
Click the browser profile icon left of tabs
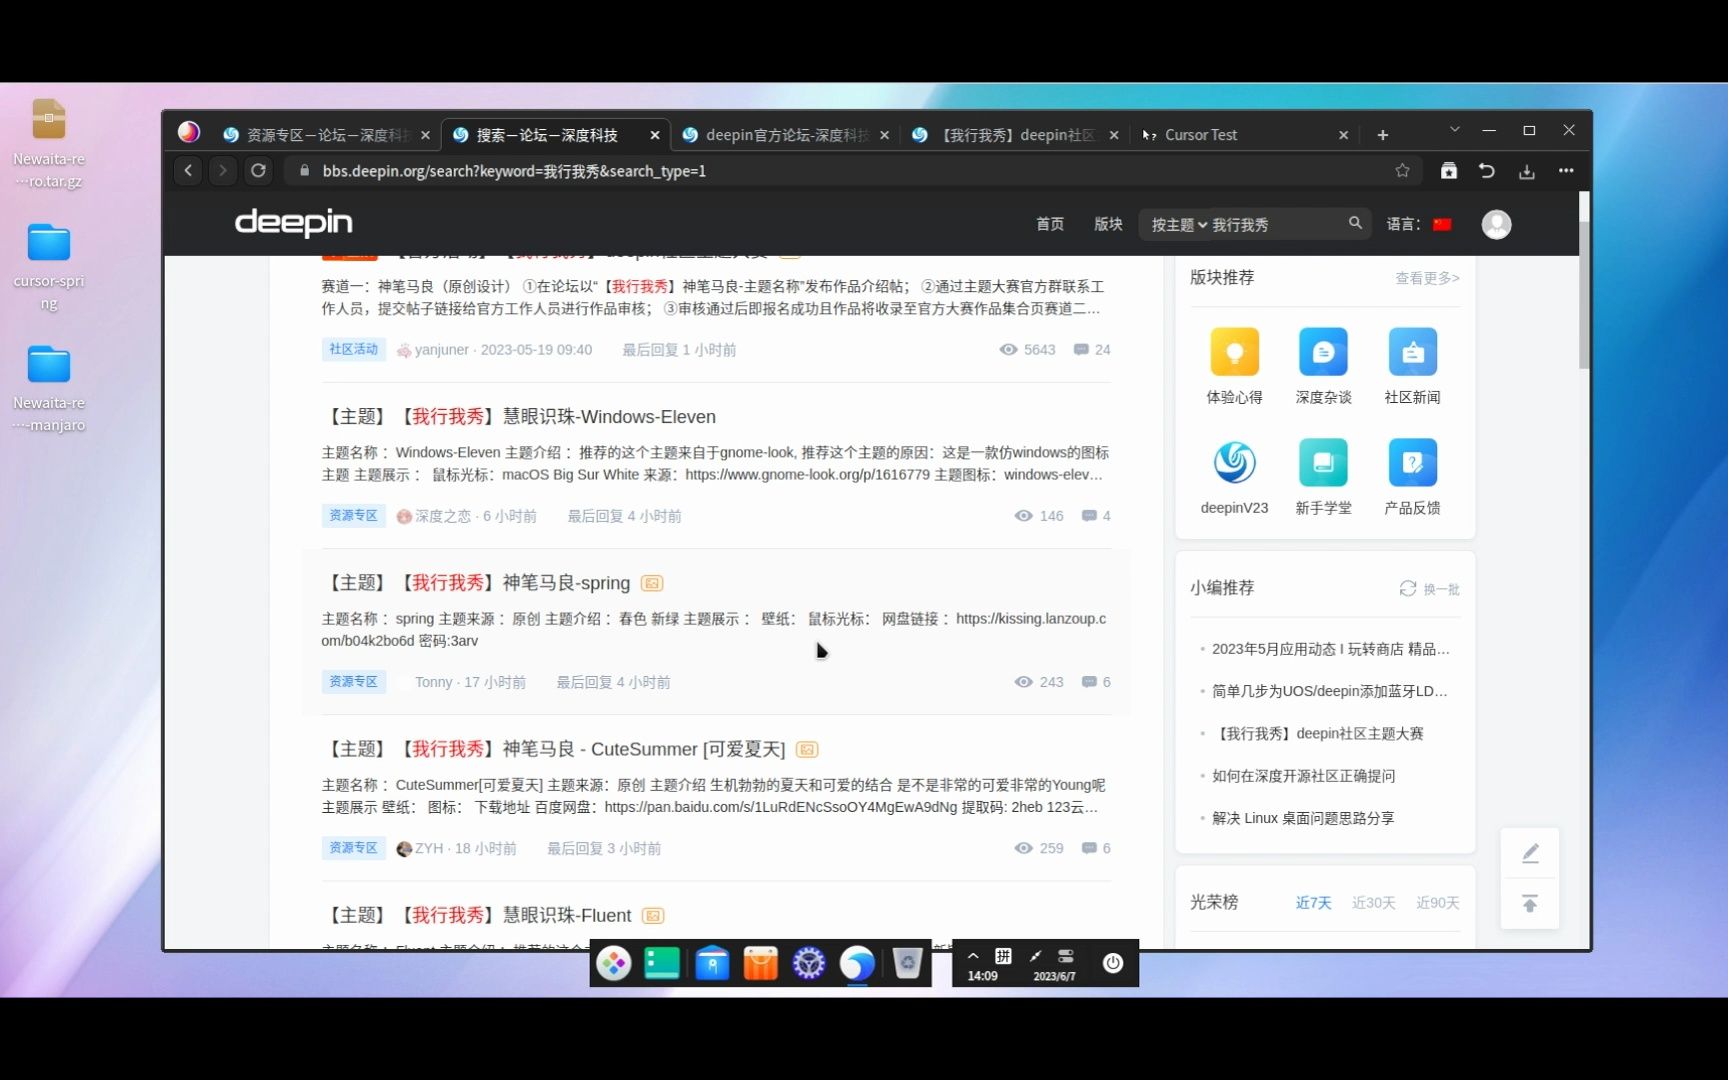tap(188, 133)
